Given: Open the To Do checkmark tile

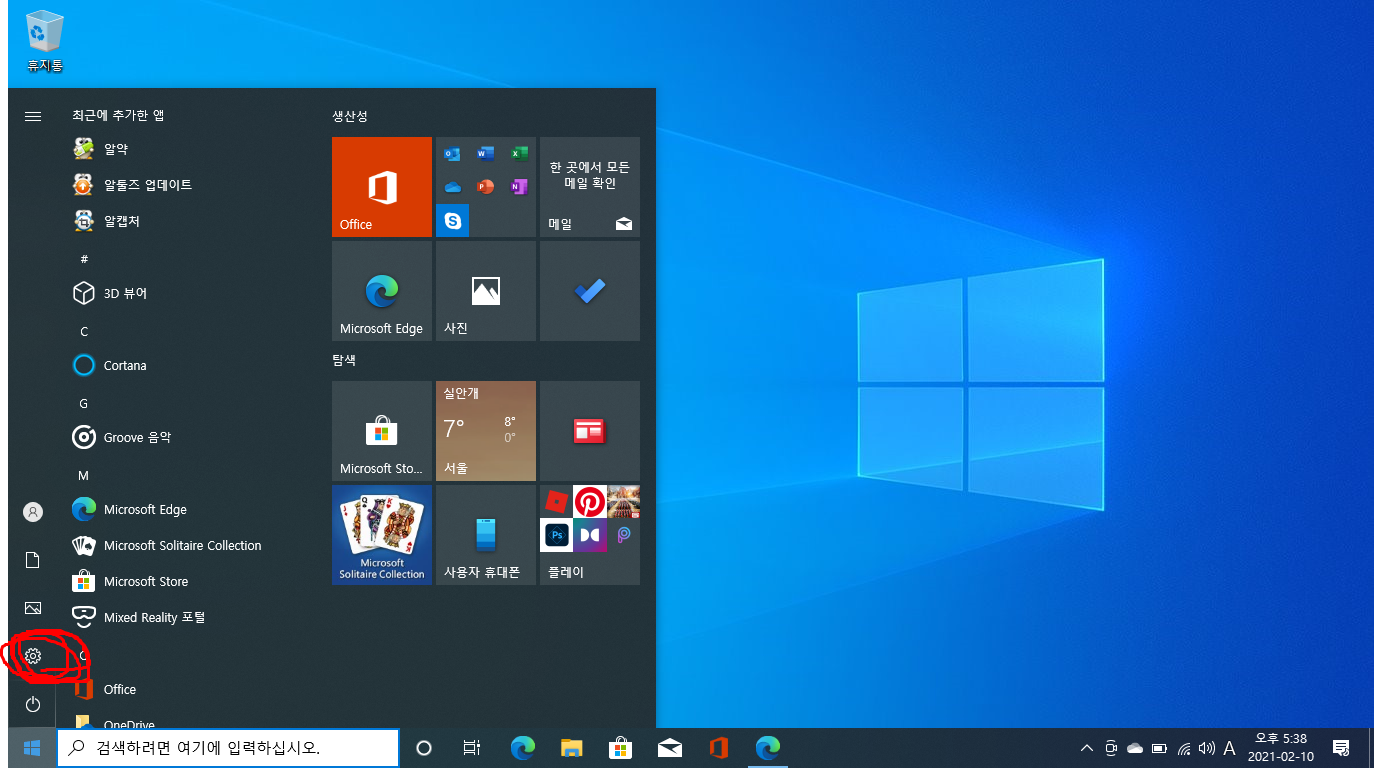Looking at the screenshot, I should (590, 291).
